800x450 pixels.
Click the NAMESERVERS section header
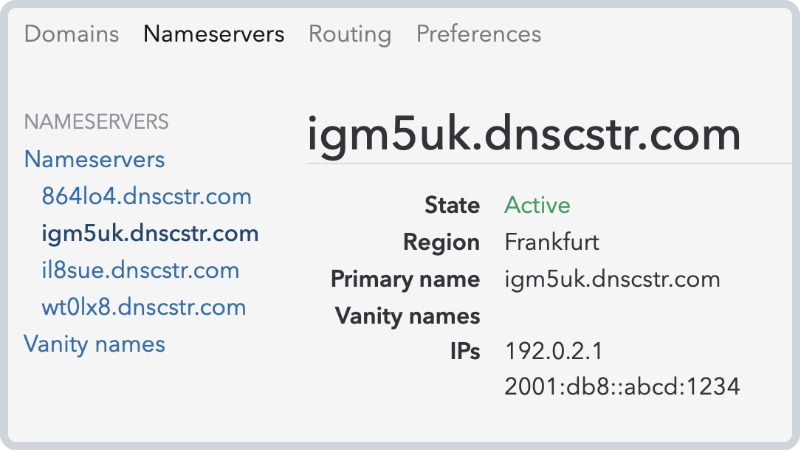click(96, 122)
